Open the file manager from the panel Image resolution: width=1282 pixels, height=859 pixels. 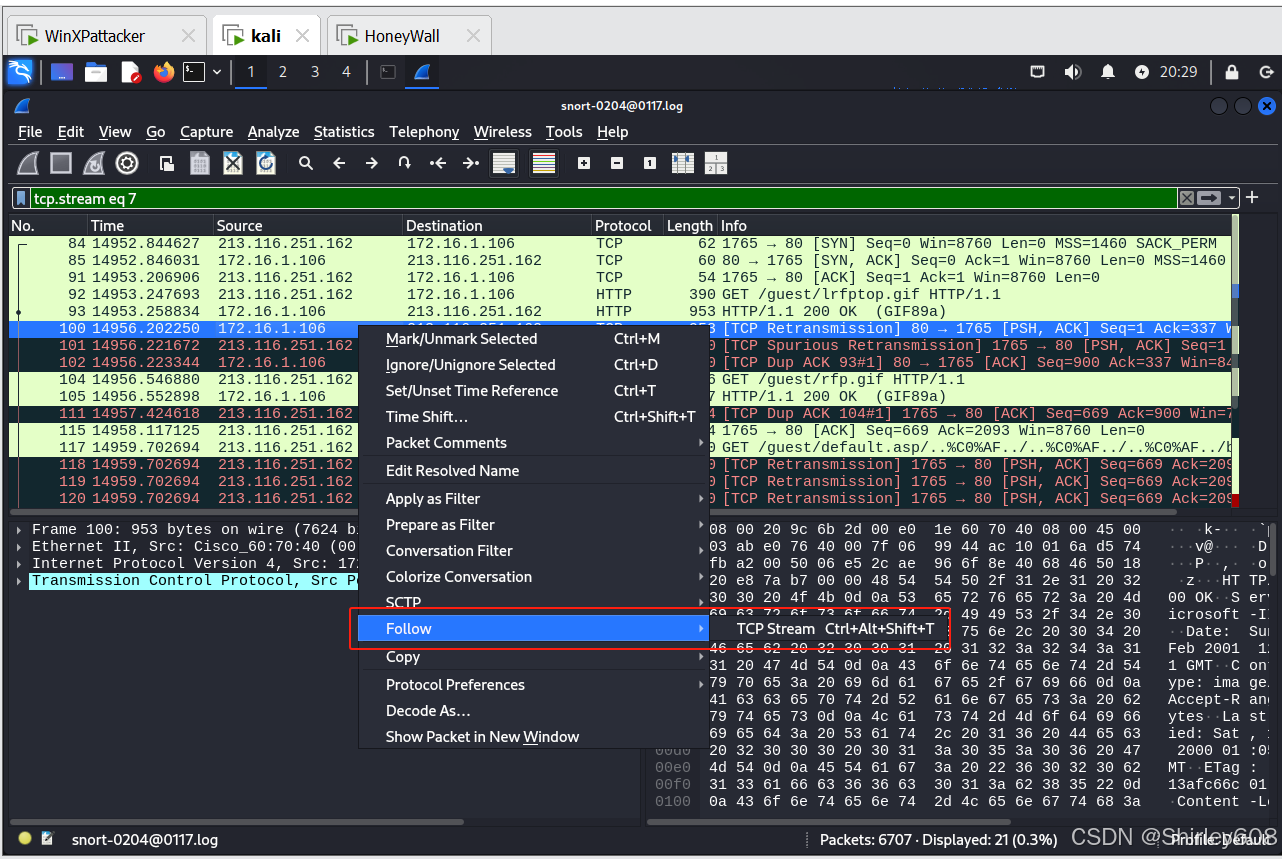(96, 72)
